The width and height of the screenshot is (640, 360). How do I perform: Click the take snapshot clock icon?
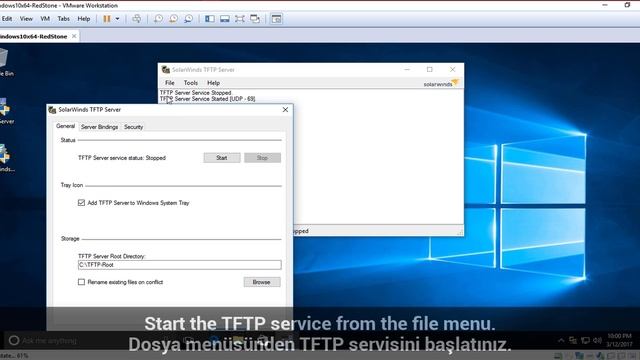158,19
